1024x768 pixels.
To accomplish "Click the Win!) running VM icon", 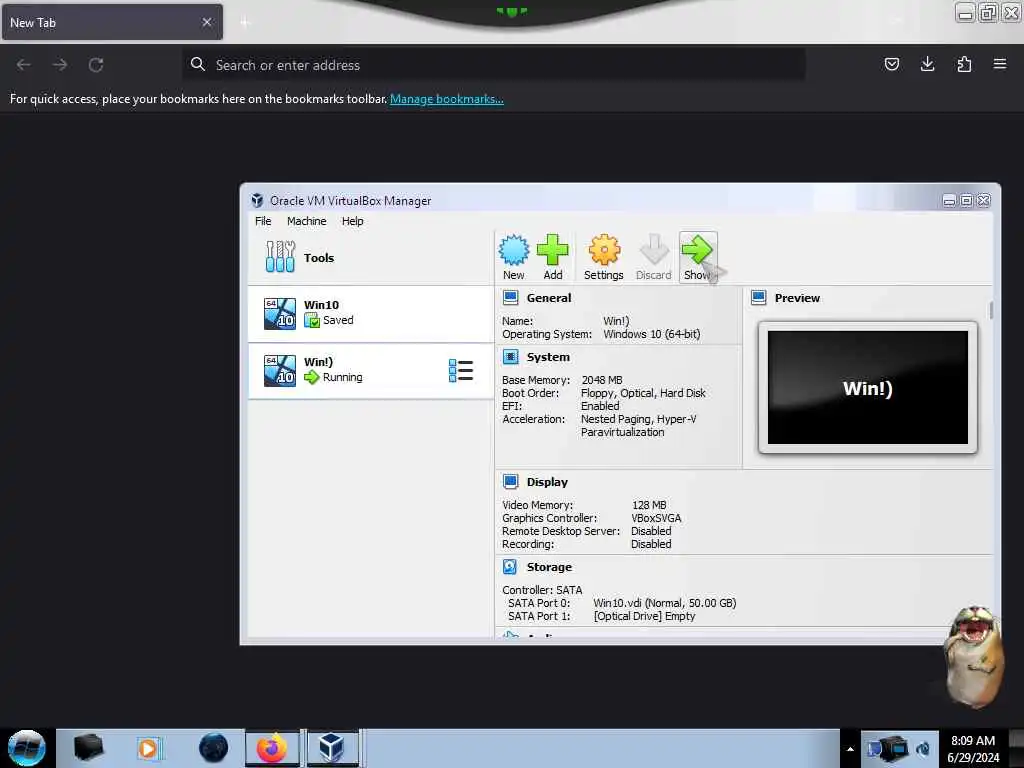I will point(280,370).
